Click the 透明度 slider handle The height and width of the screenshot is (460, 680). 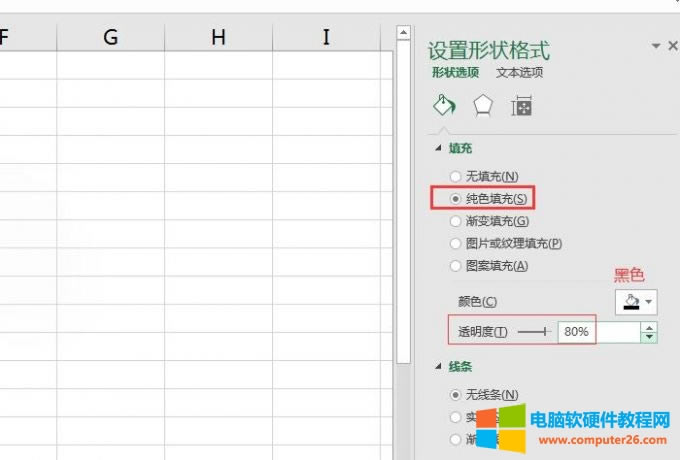[545, 332]
